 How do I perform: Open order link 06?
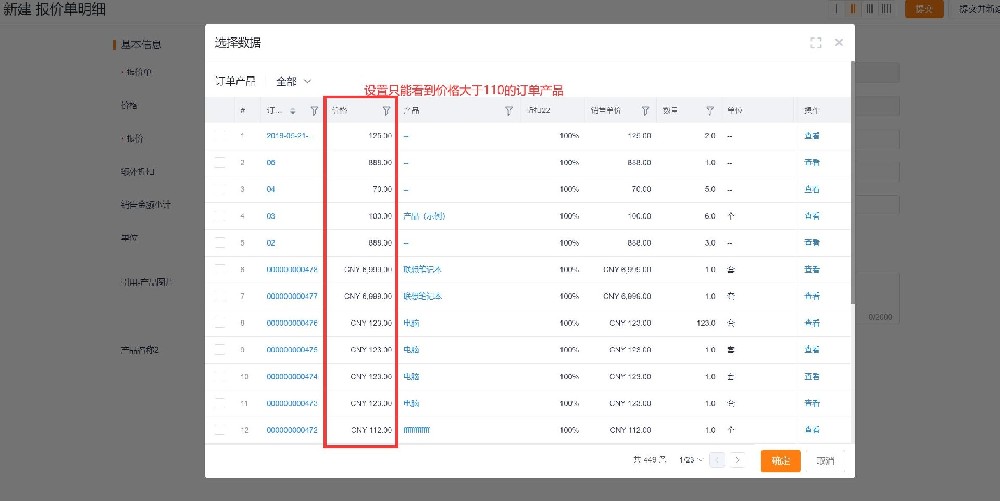271,163
